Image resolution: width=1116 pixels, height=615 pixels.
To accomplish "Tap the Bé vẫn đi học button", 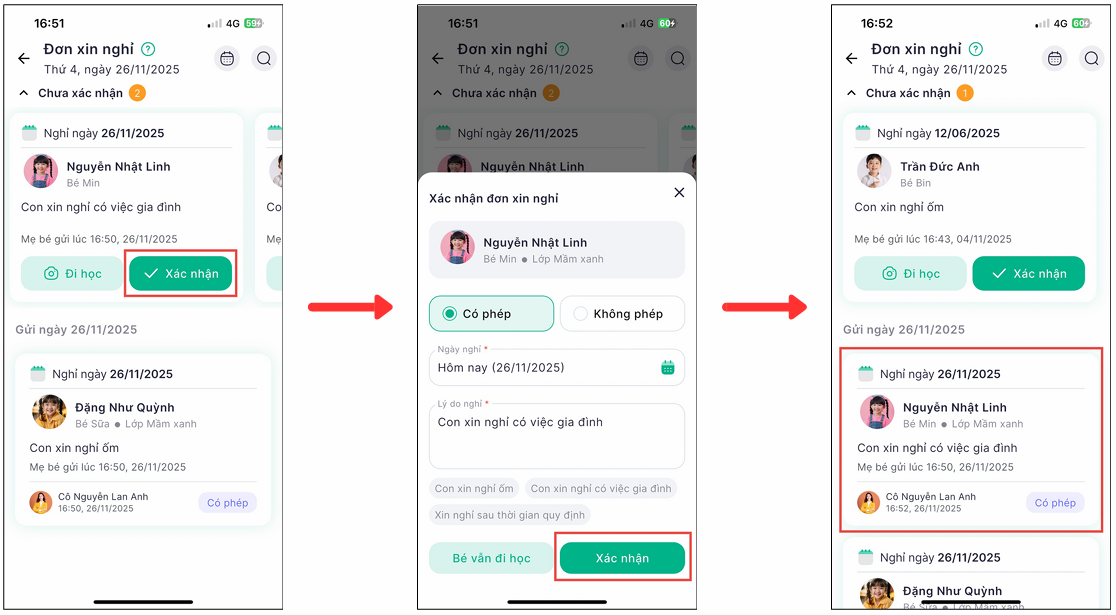I will click(x=491, y=558).
